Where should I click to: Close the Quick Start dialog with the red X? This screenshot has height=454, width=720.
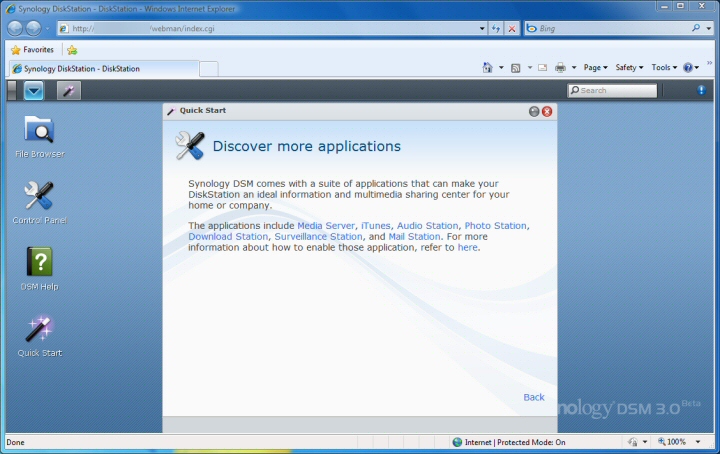[547, 111]
